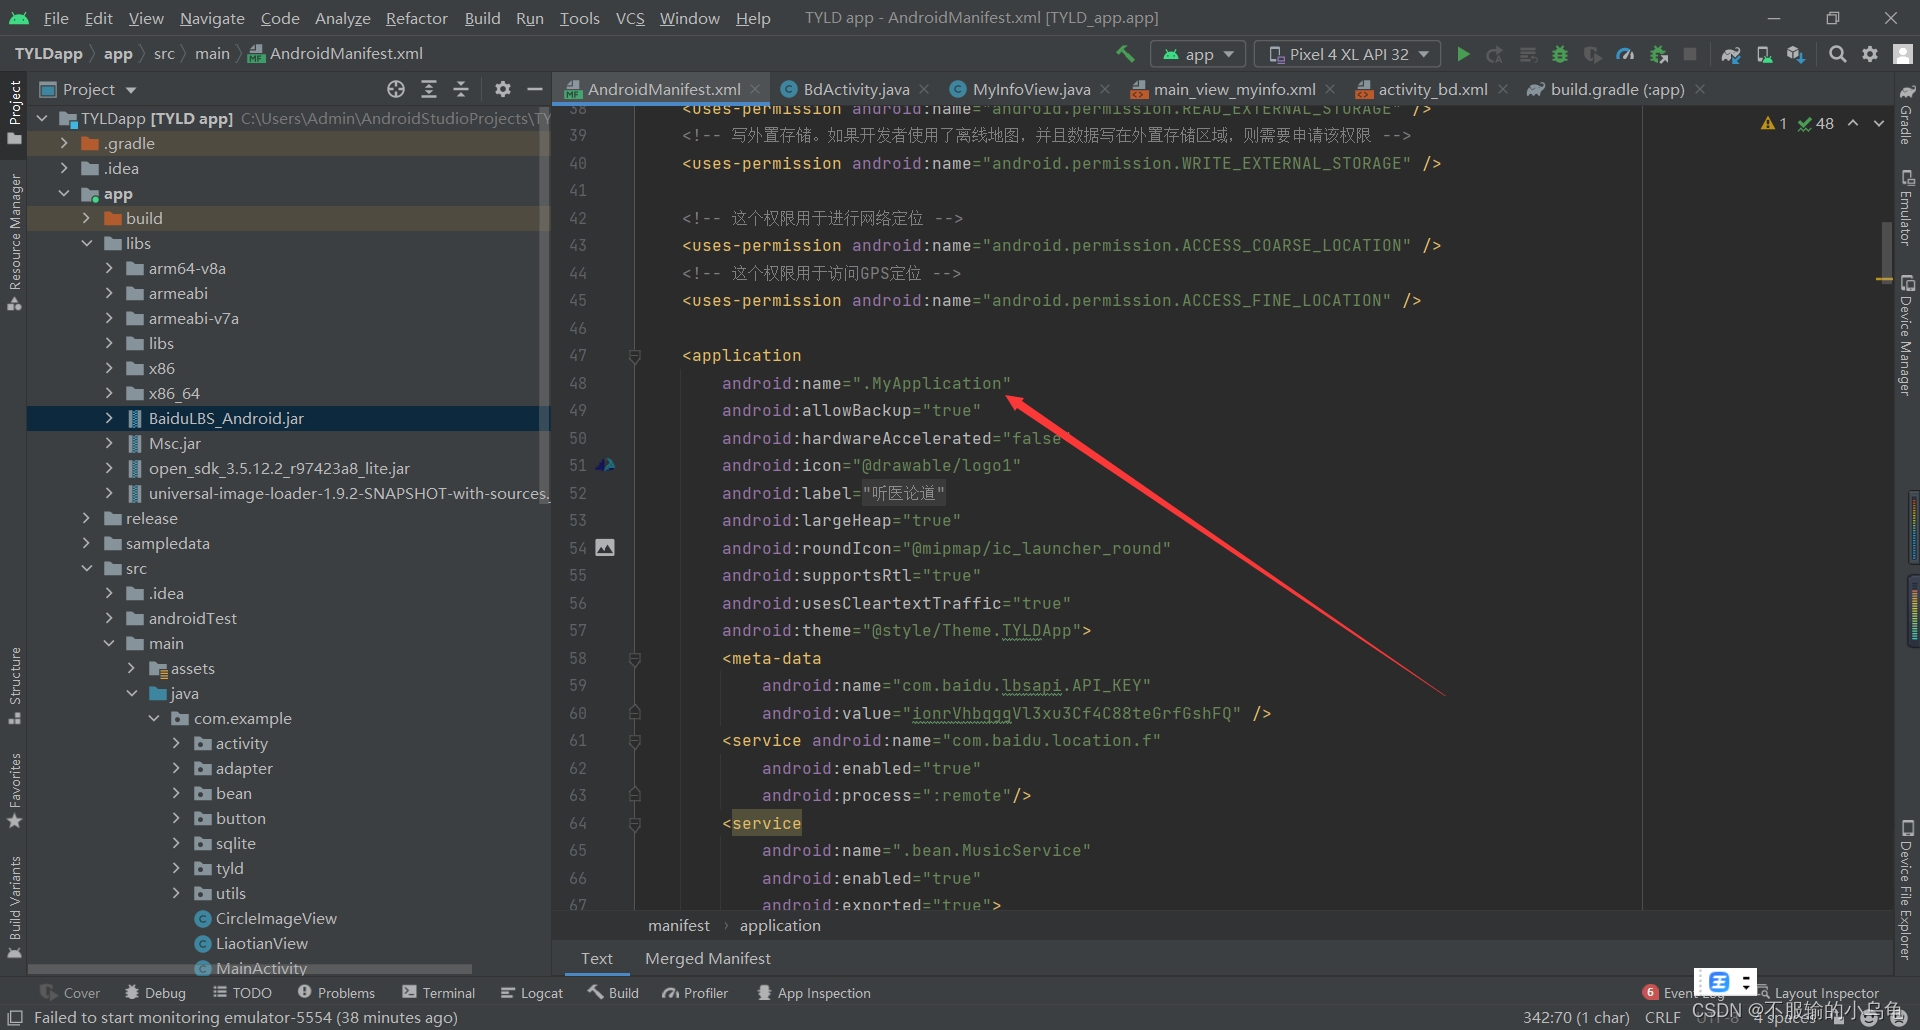Collapse the application tag fold marker
1920x1030 pixels.
pyautogui.click(x=634, y=356)
